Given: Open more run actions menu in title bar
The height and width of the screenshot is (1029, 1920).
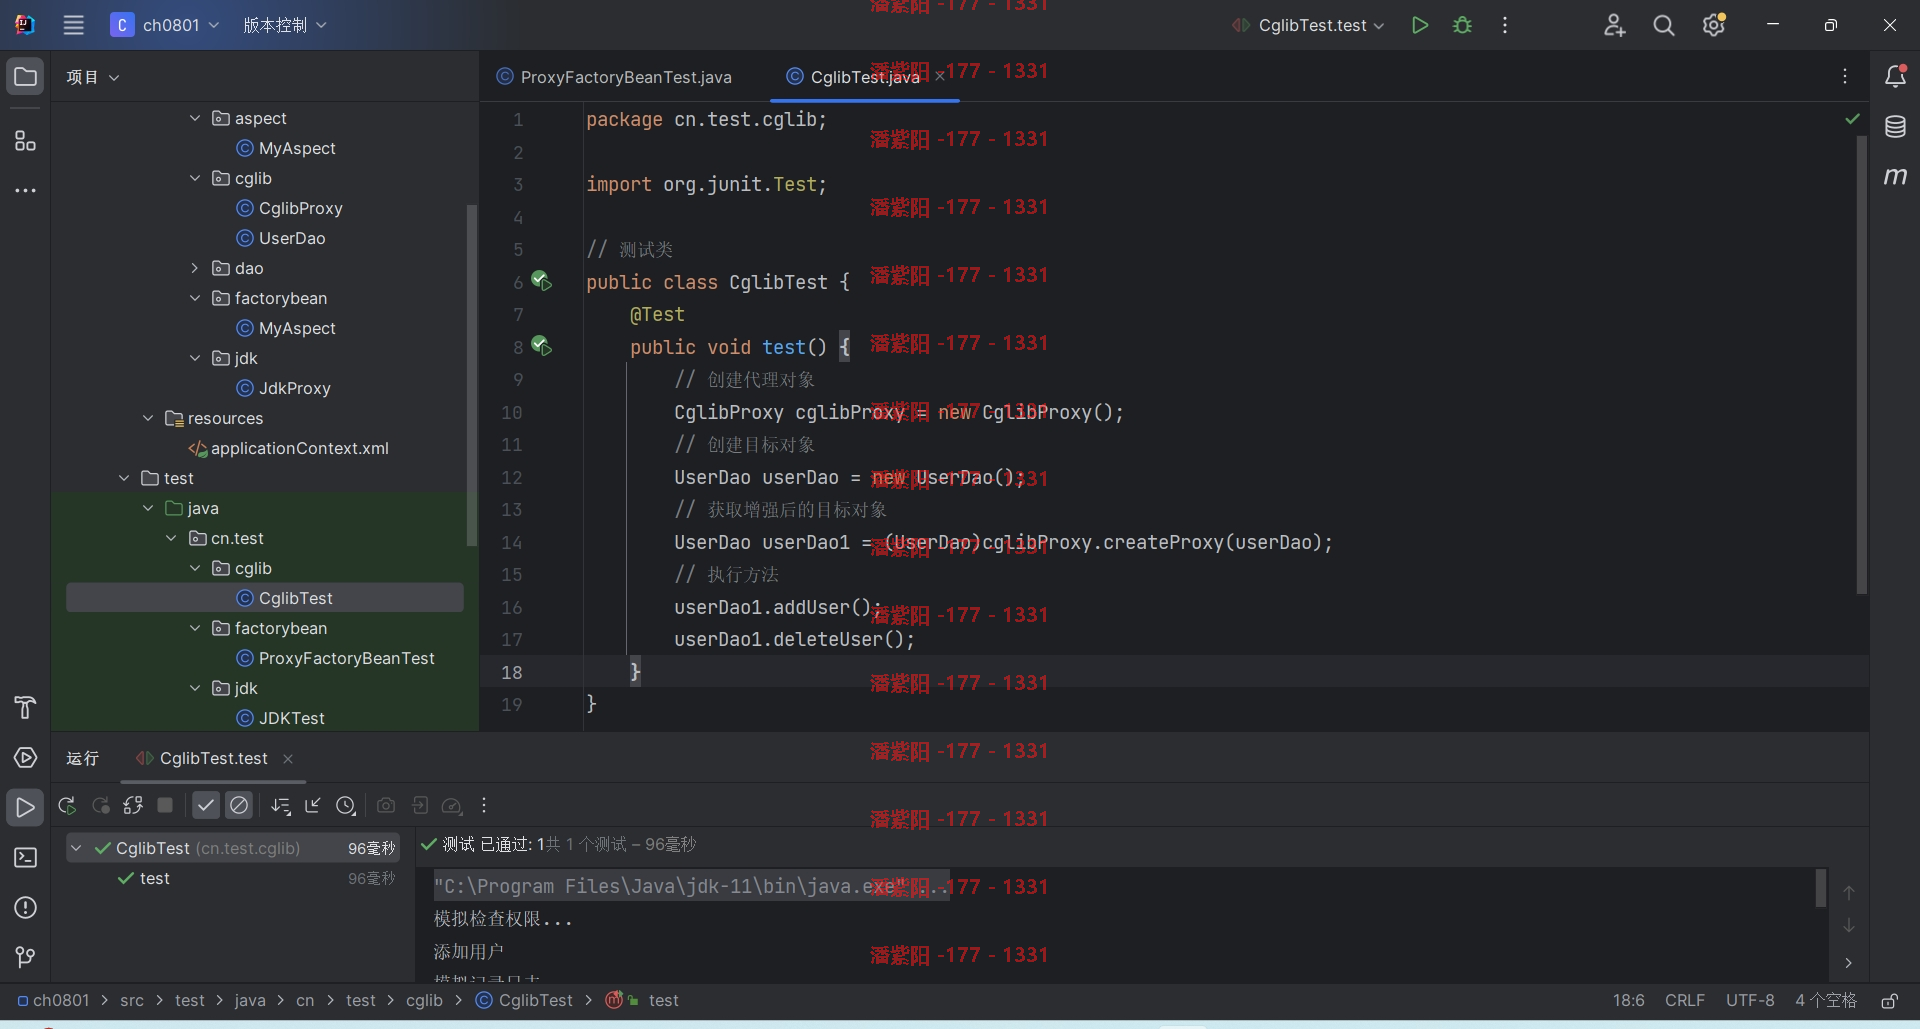Looking at the screenshot, I should pos(1505,25).
